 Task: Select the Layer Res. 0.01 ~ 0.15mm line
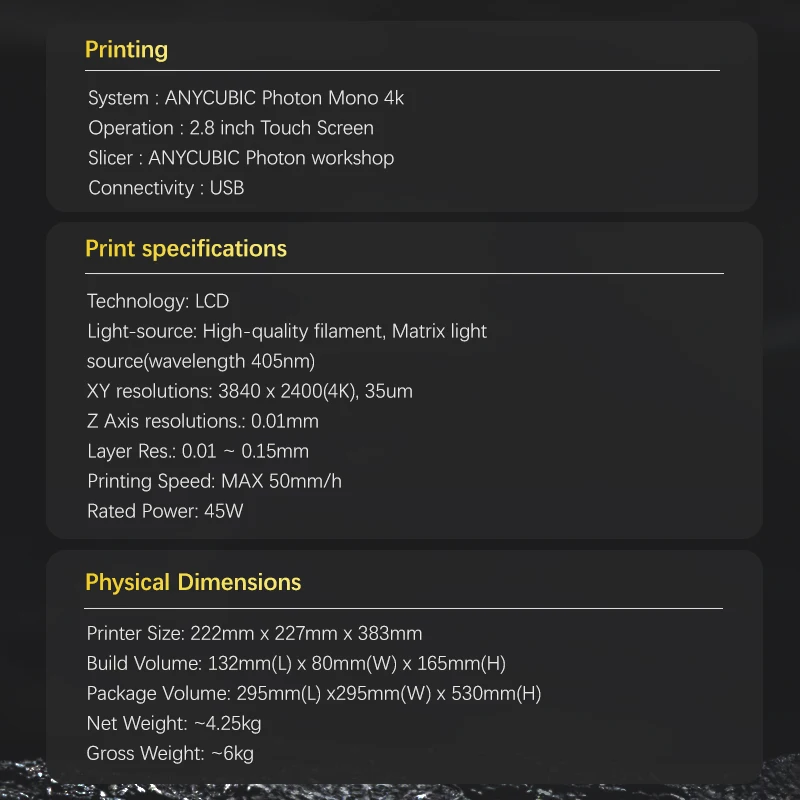click(198, 451)
